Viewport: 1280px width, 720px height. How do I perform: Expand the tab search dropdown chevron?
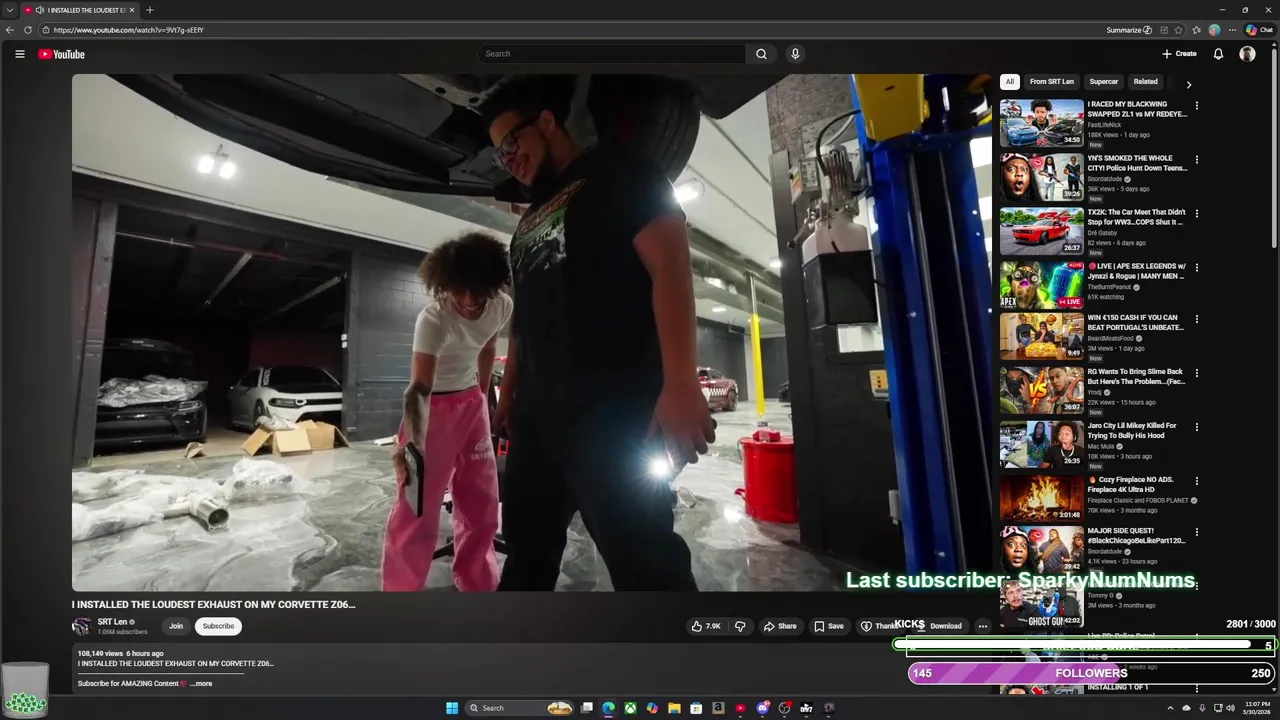click(x=9, y=10)
